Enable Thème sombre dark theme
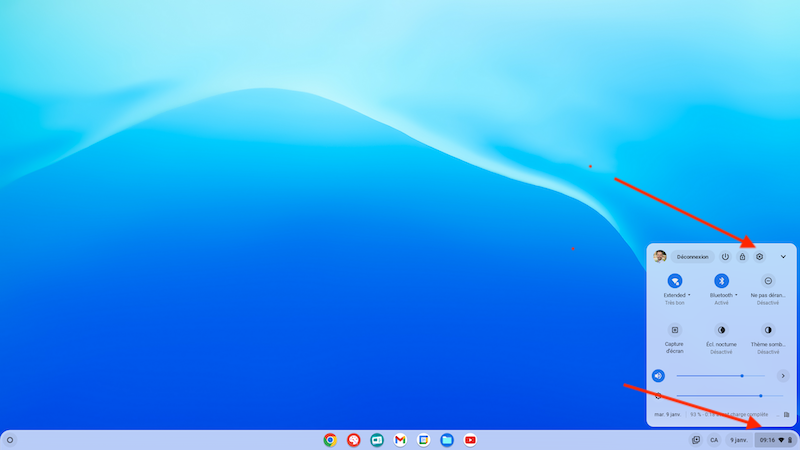The height and width of the screenshot is (450, 800). coord(768,330)
